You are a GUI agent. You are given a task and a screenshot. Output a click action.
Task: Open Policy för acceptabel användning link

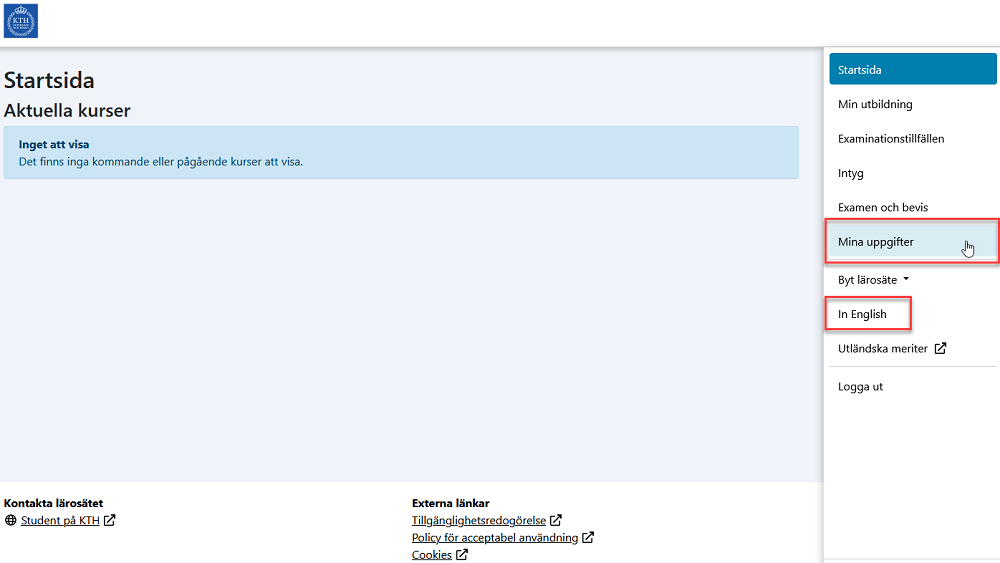[x=495, y=538]
